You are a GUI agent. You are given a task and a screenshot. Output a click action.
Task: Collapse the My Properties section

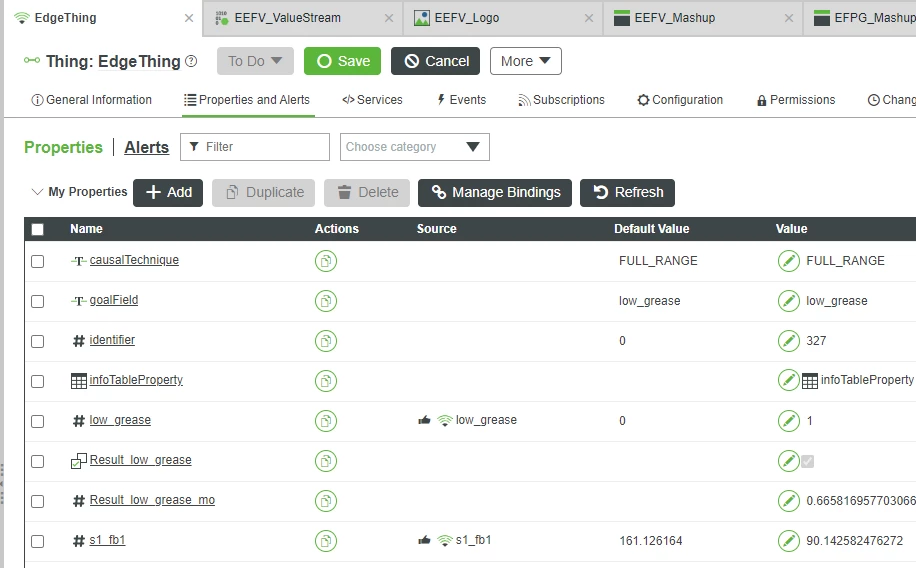click(x=37, y=192)
